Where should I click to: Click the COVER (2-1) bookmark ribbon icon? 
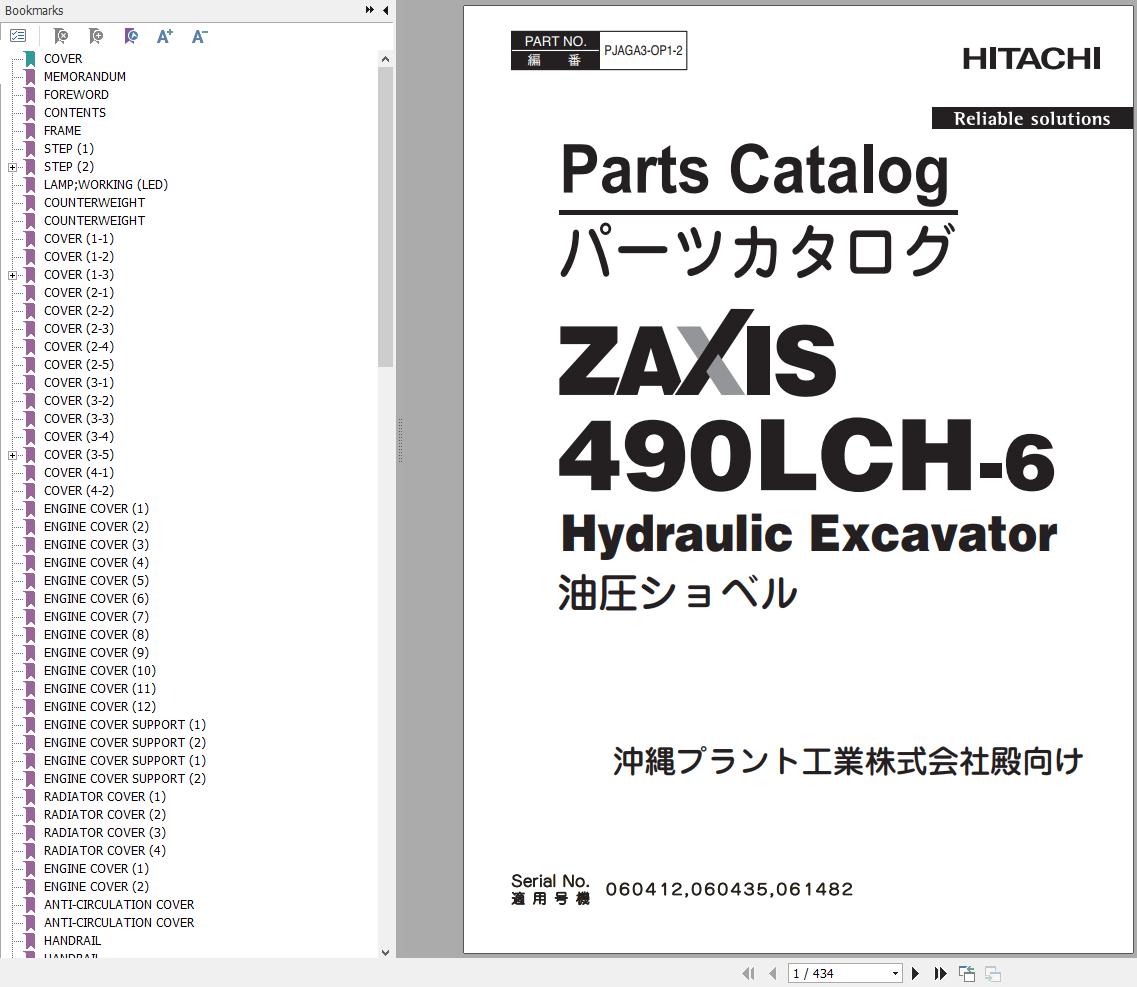click(30, 293)
